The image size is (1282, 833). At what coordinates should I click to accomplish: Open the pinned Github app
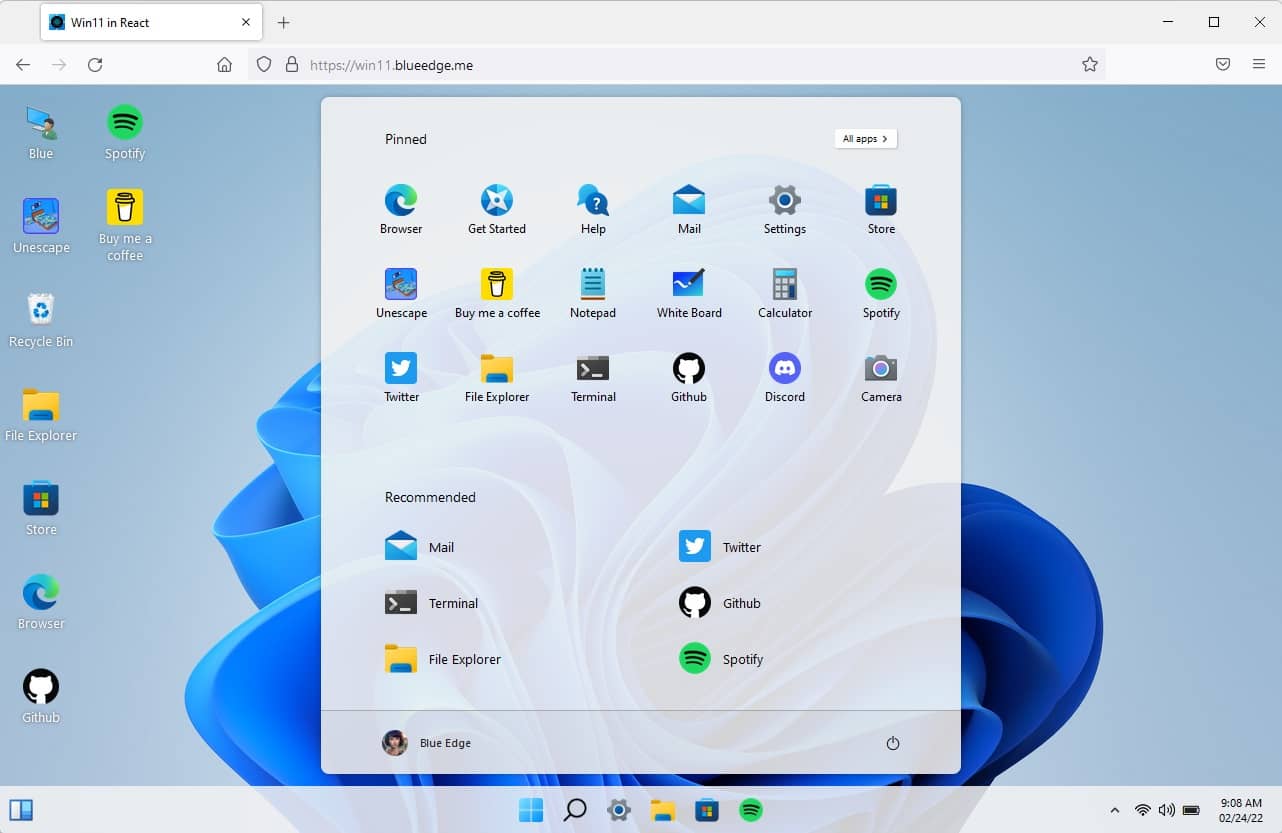point(689,378)
